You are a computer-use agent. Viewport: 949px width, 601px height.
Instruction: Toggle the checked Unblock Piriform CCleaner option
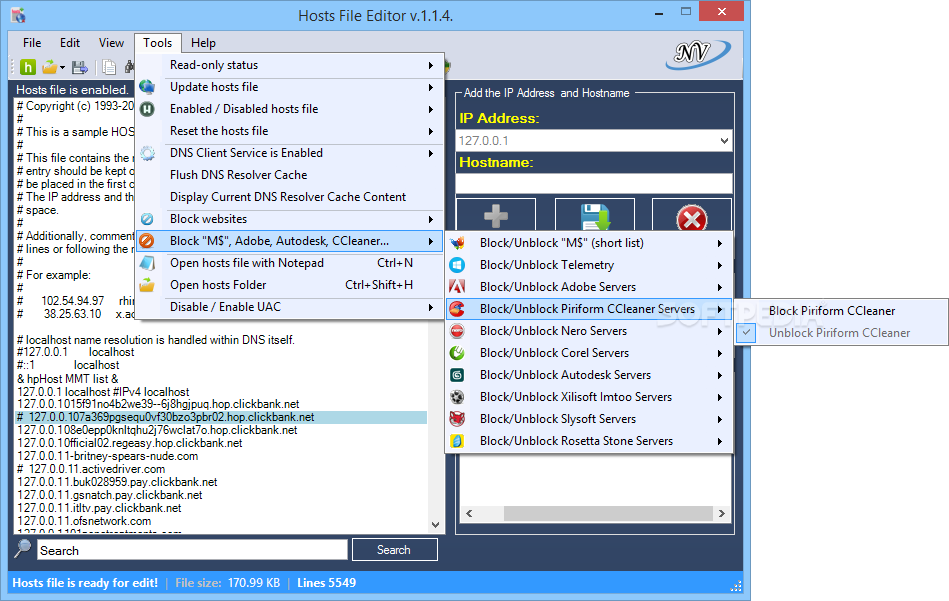pos(841,333)
